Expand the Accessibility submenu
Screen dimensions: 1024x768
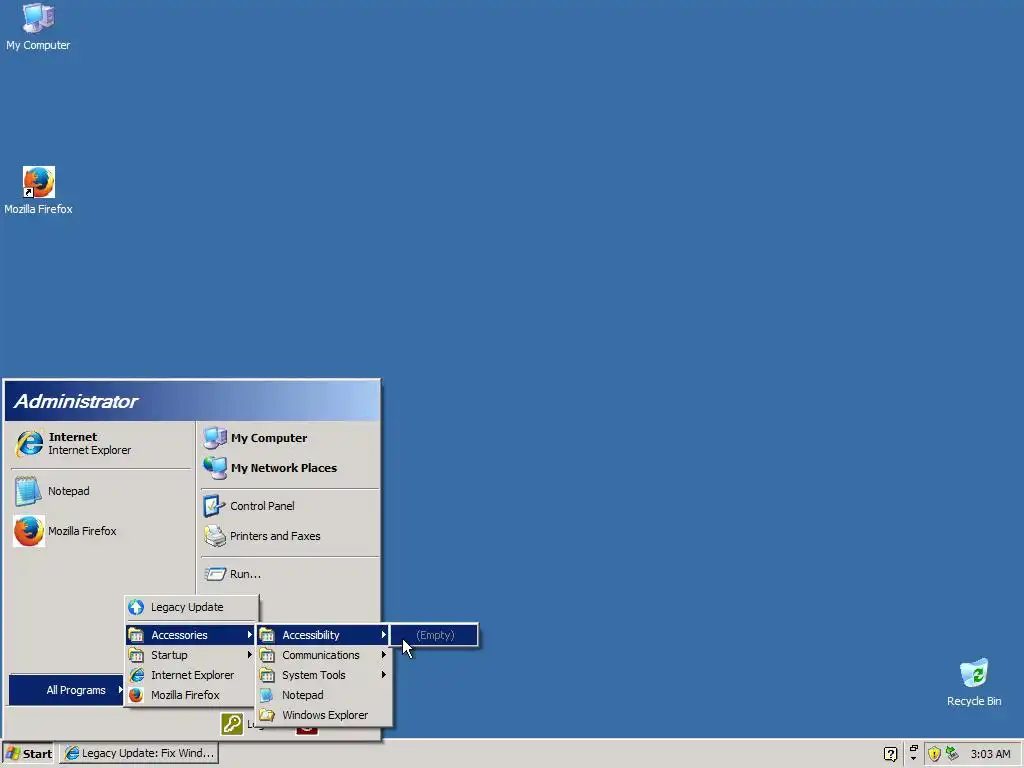(323, 635)
